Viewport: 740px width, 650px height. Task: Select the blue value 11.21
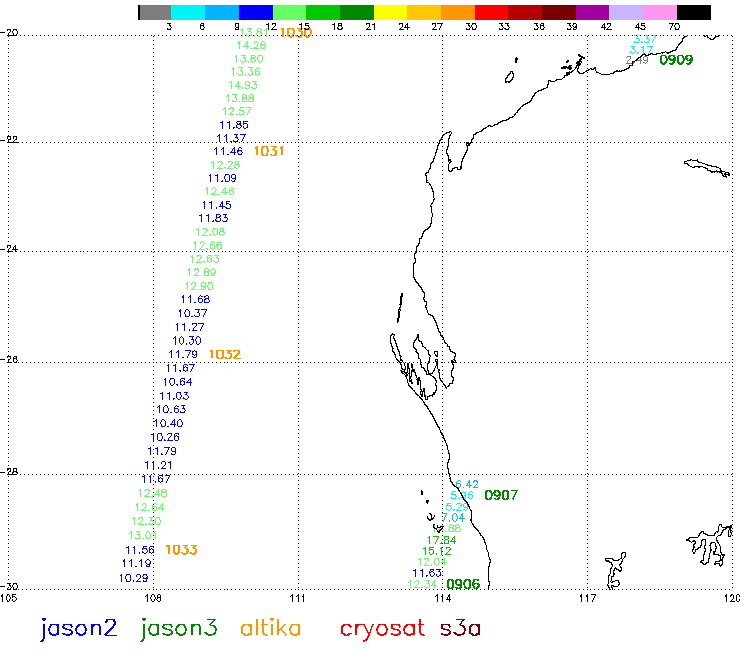(159, 466)
